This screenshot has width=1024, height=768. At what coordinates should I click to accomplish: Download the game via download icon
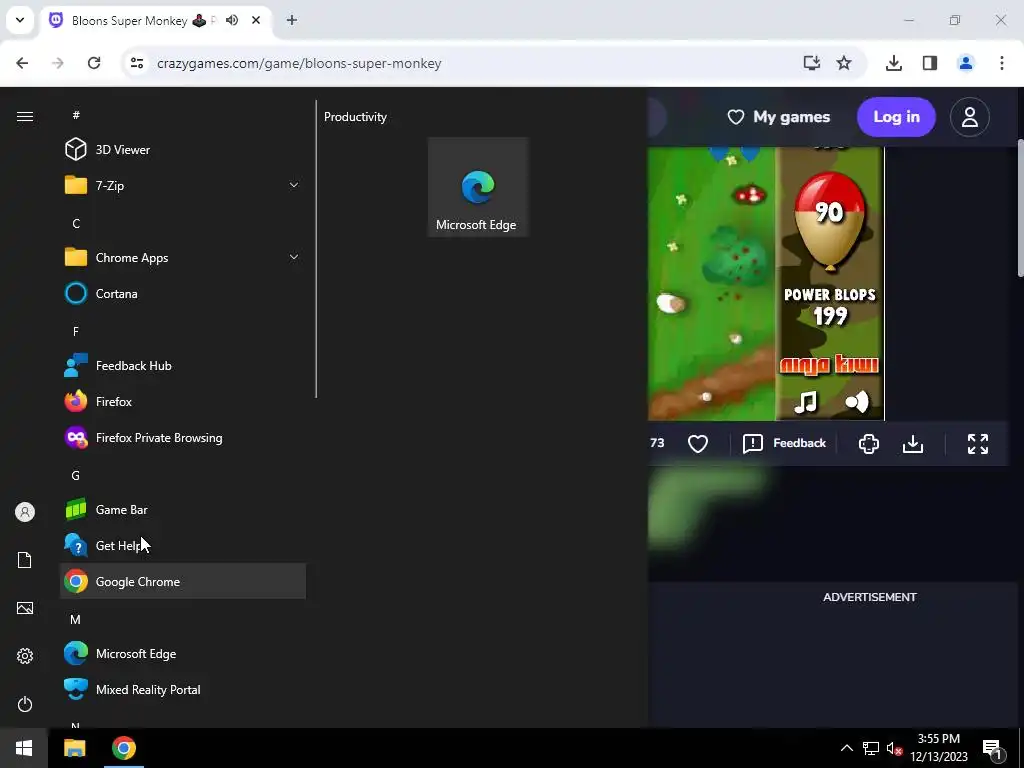(x=913, y=443)
